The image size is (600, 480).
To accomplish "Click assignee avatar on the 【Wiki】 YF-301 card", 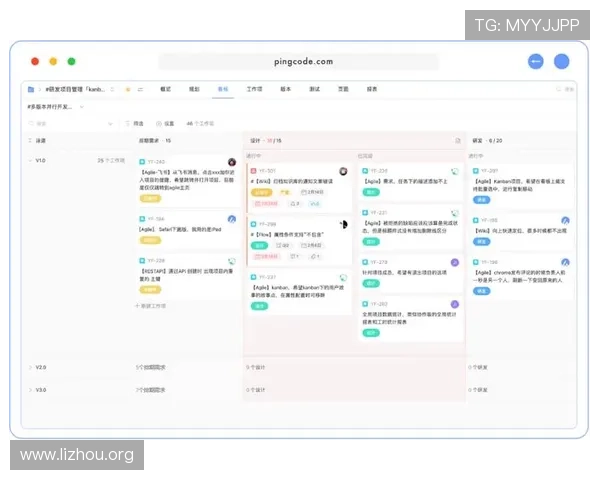I will point(343,171).
